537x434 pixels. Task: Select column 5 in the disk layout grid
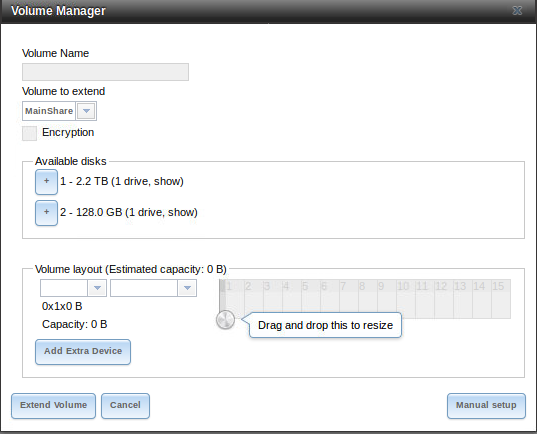click(310, 299)
